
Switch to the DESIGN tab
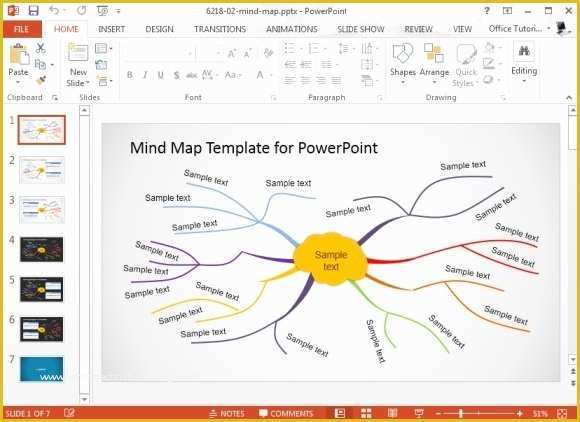point(159,29)
